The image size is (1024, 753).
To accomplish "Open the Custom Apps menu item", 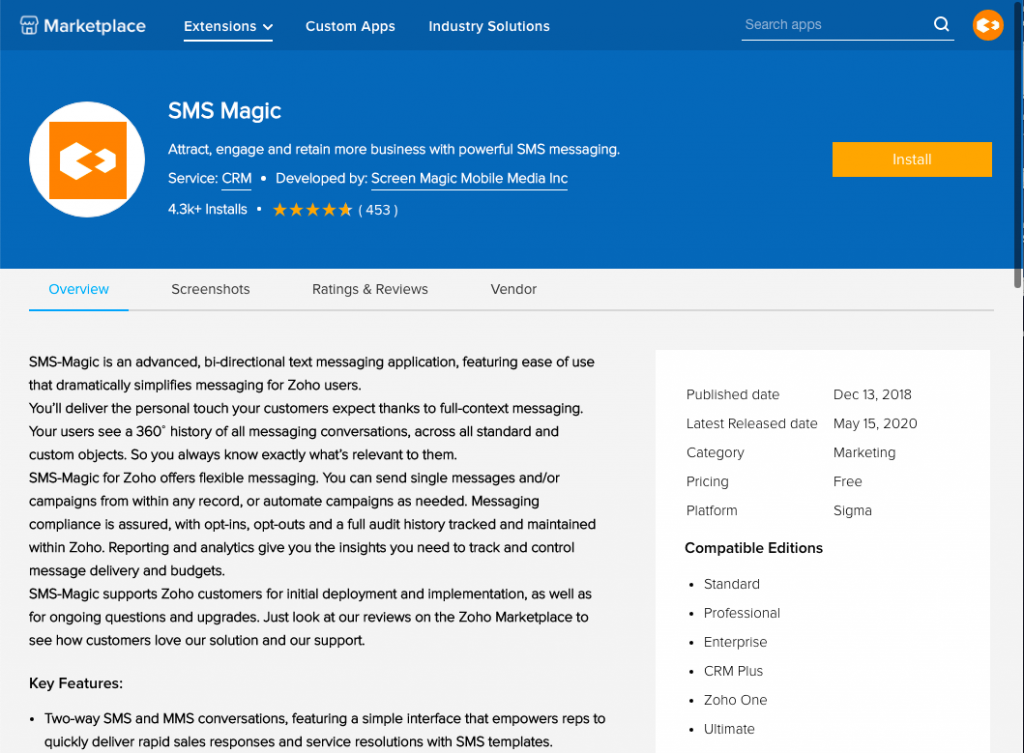I will click(350, 26).
